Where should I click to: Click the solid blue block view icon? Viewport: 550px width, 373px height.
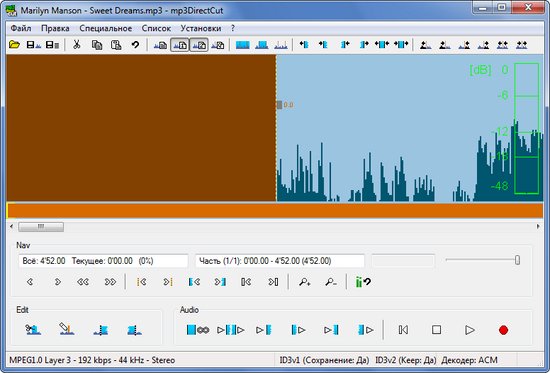[243, 45]
